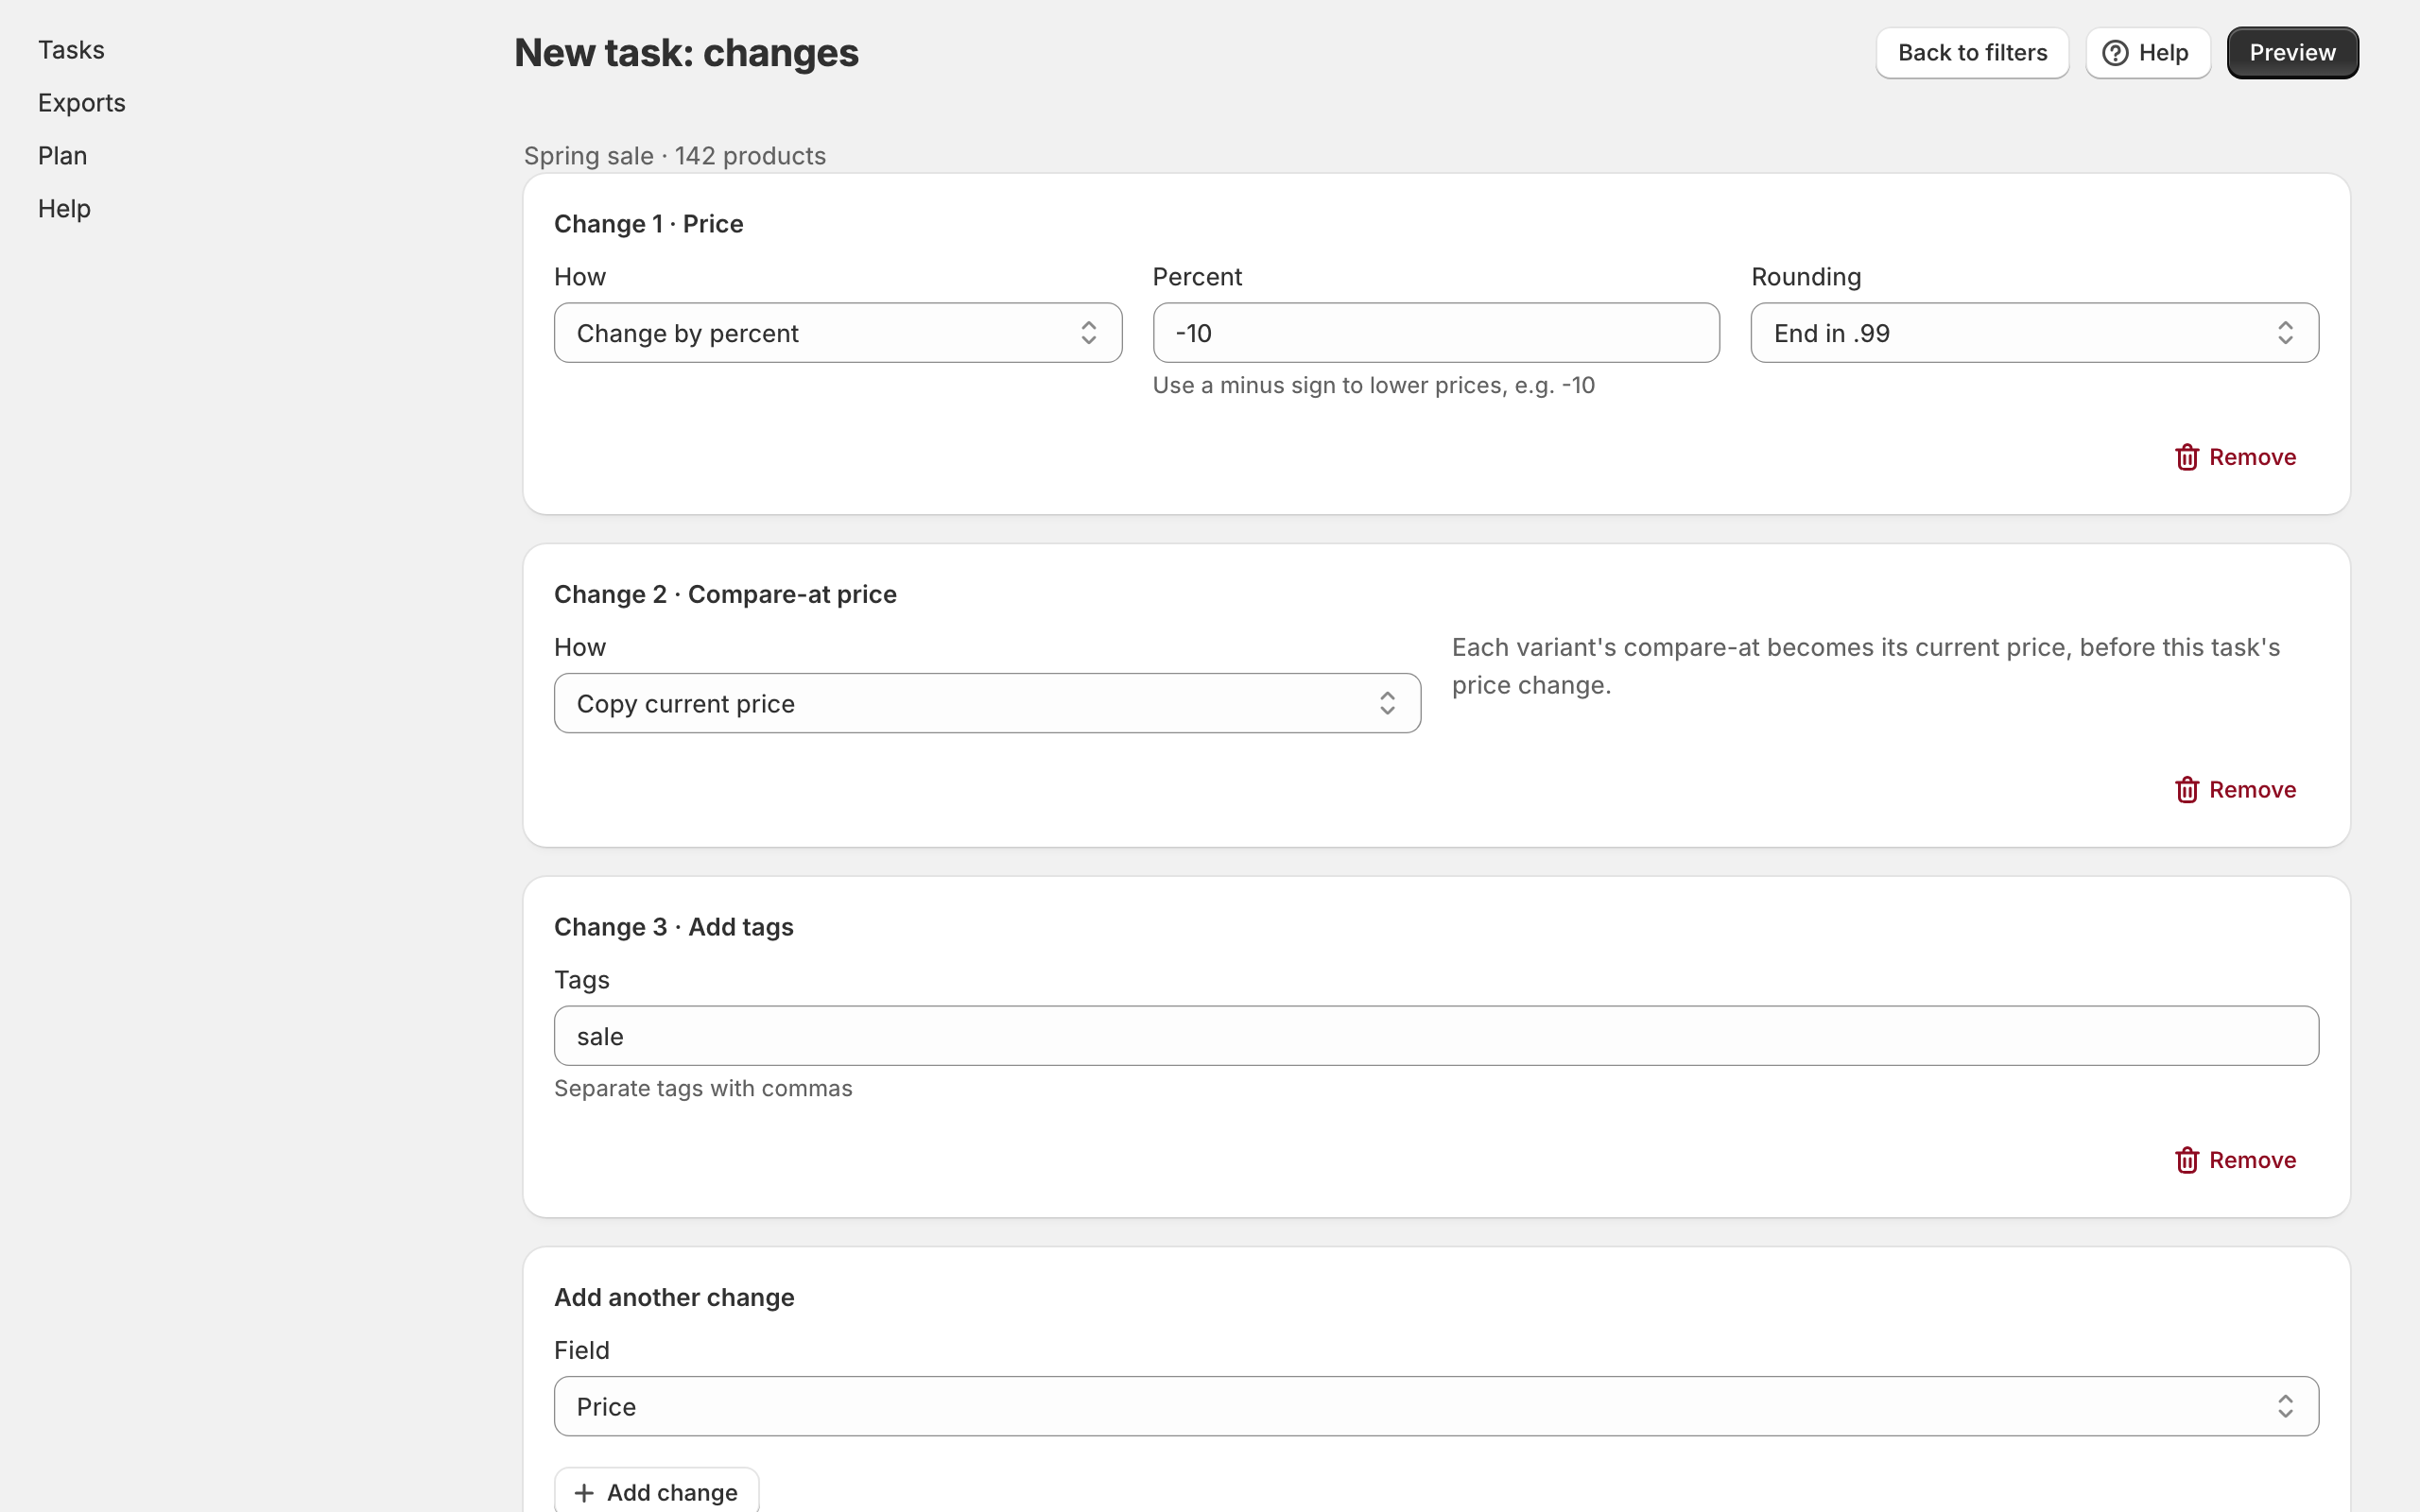
Task: Click the plus icon on Add change
Action: (x=584, y=1492)
